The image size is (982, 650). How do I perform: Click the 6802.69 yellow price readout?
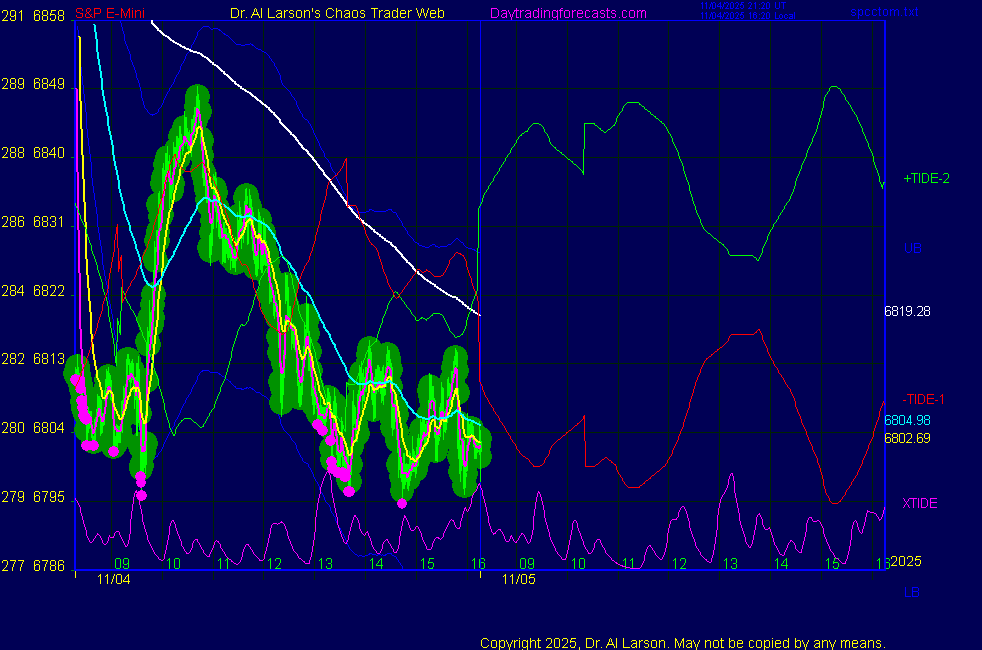point(907,437)
